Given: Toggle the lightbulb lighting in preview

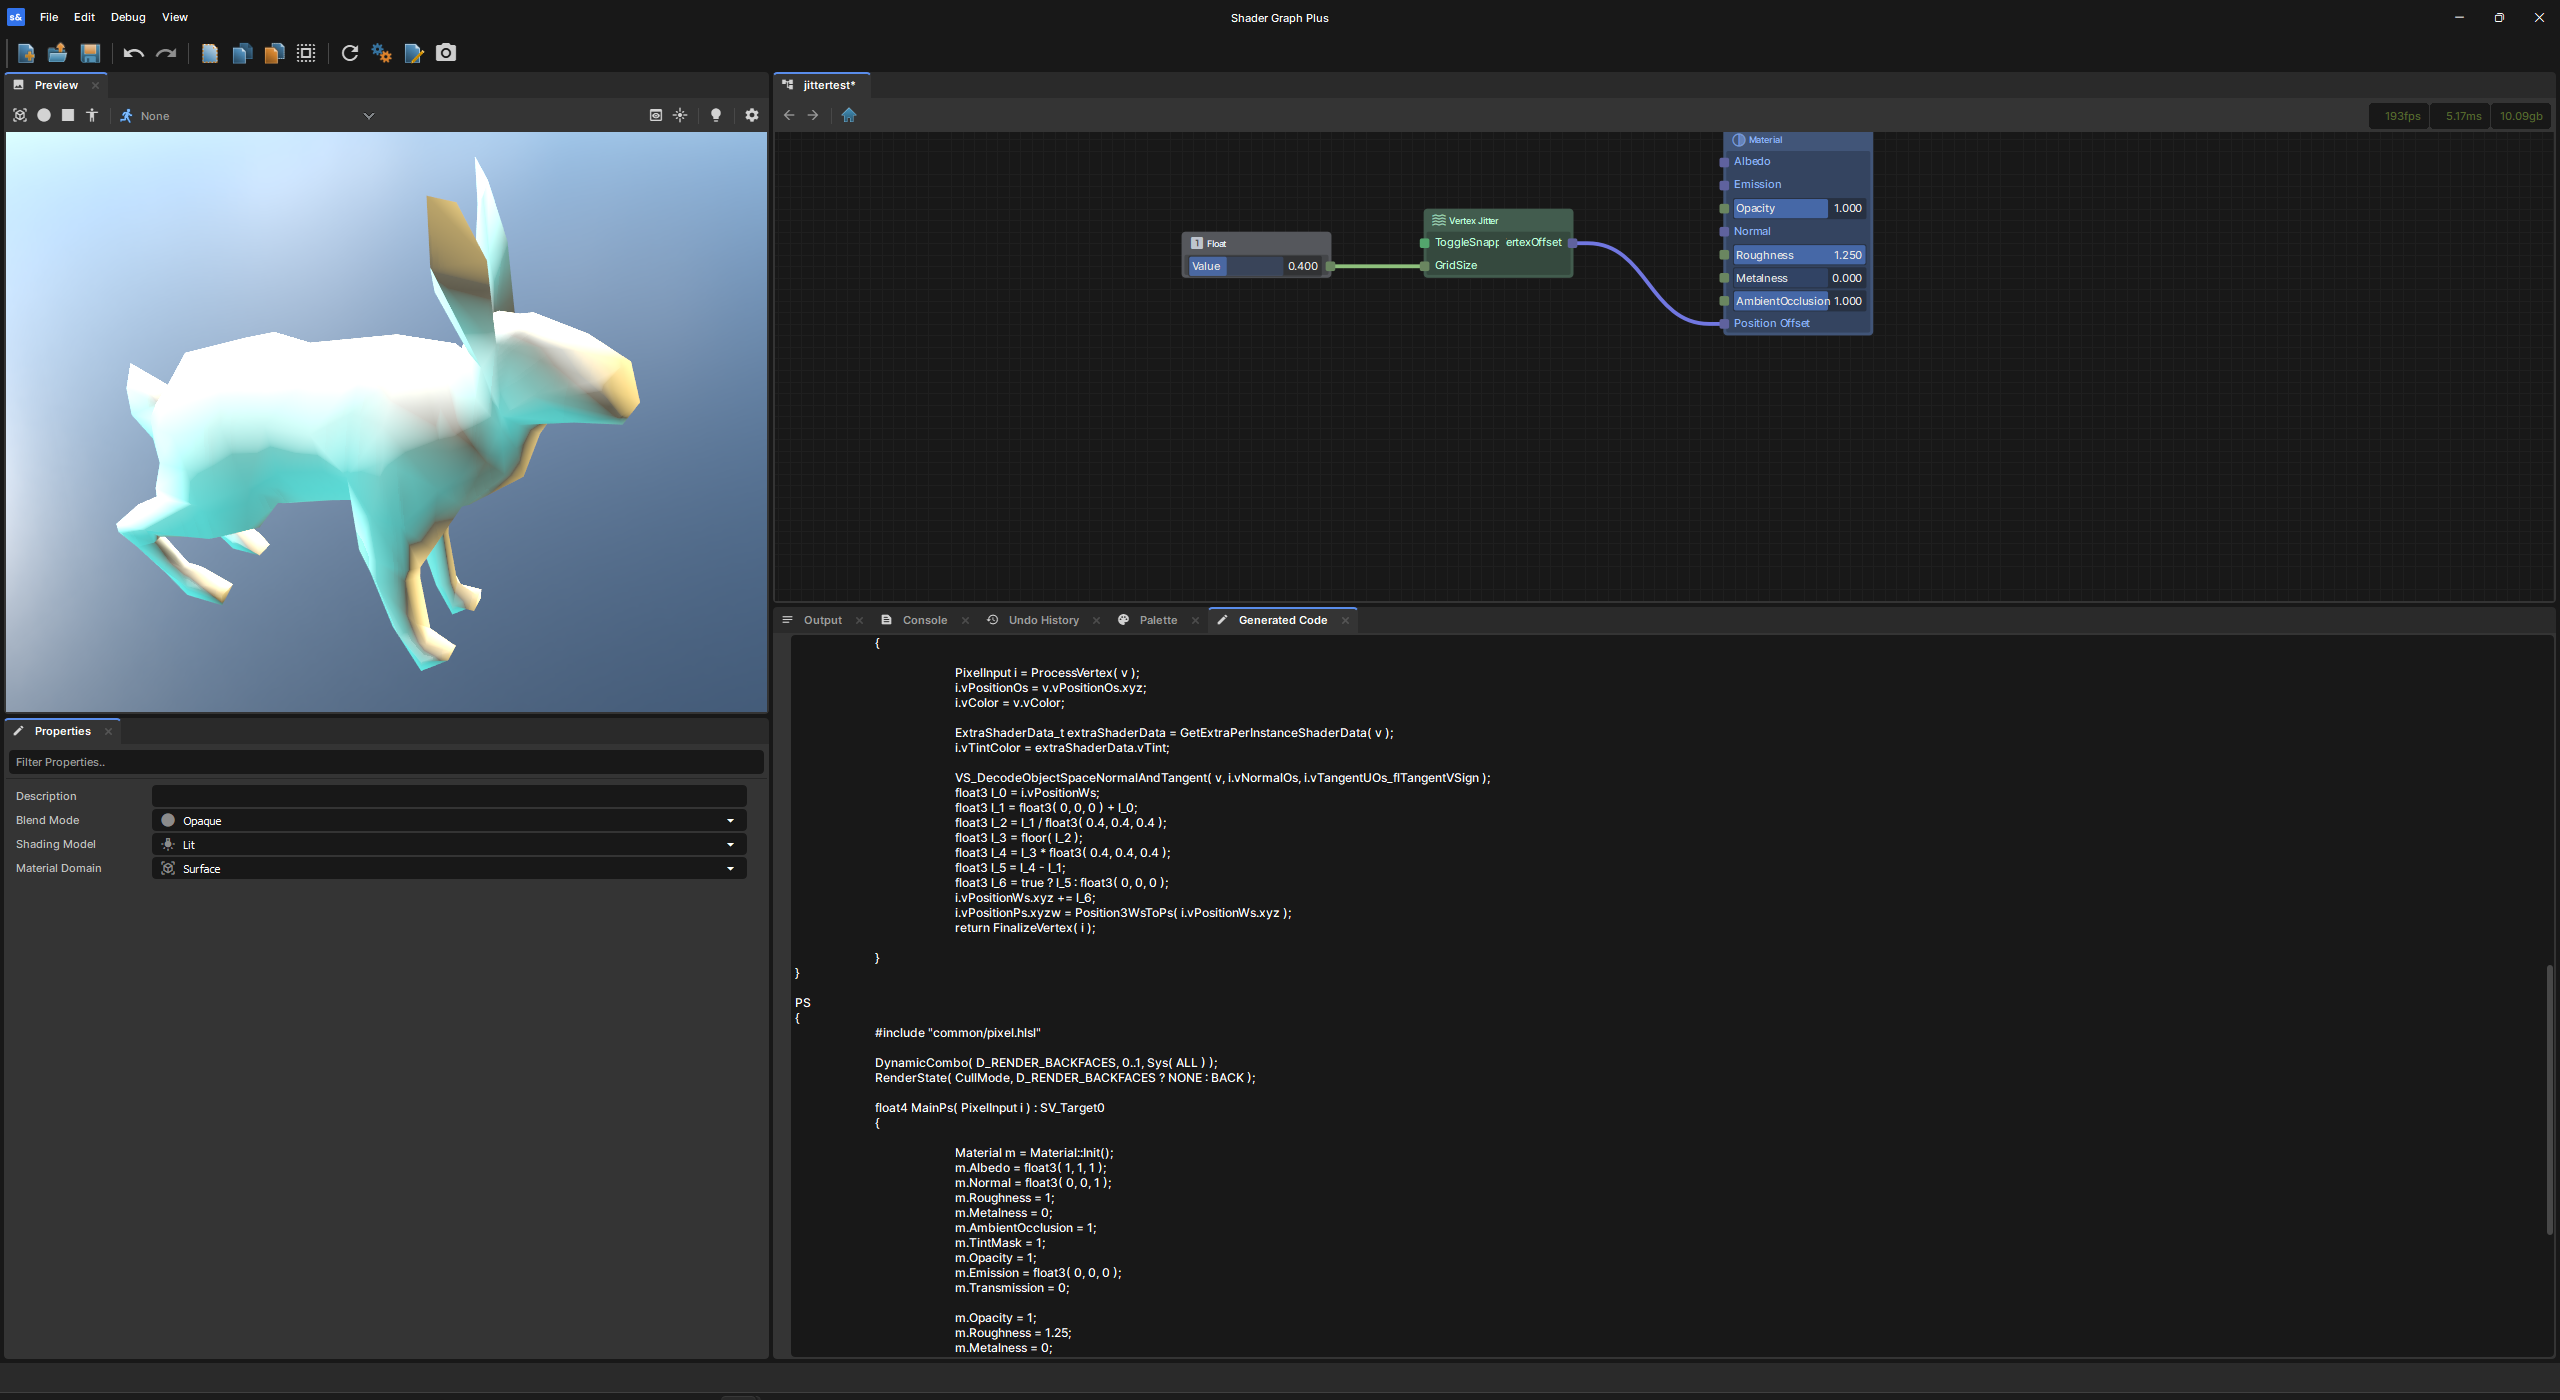Looking at the screenshot, I should point(716,115).
